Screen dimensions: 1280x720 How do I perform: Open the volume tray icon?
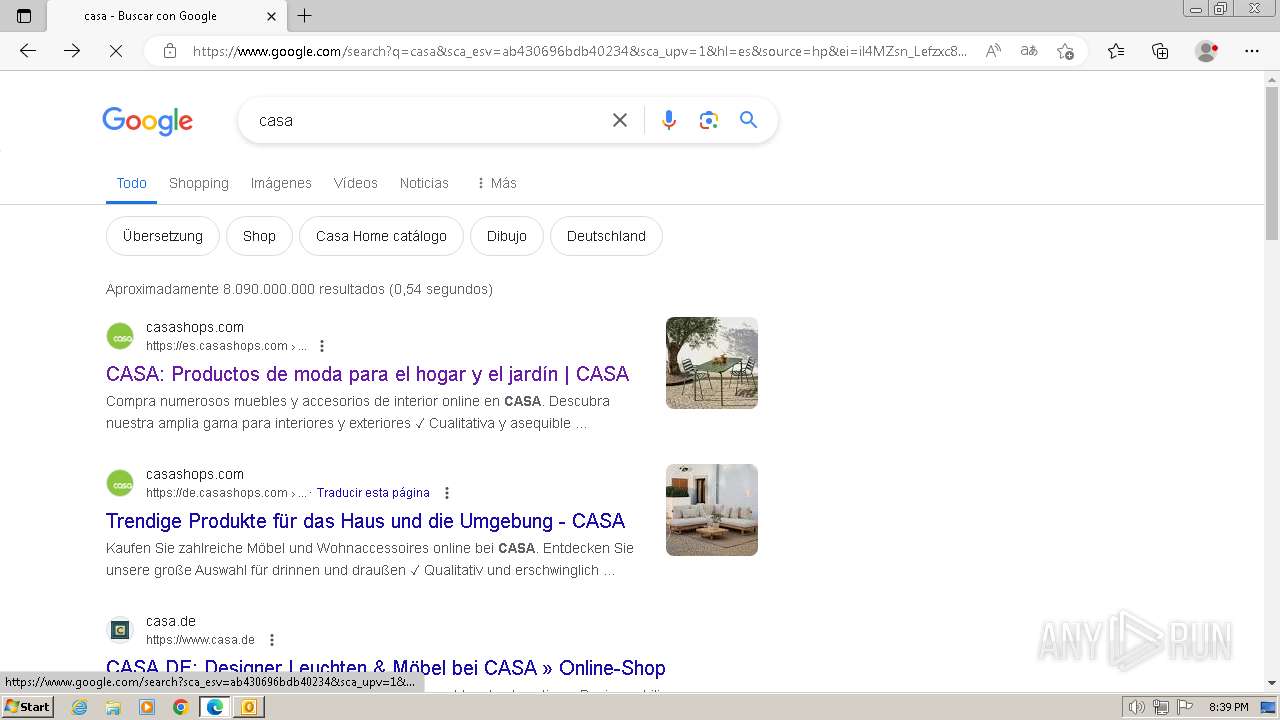coord(1137,707)
